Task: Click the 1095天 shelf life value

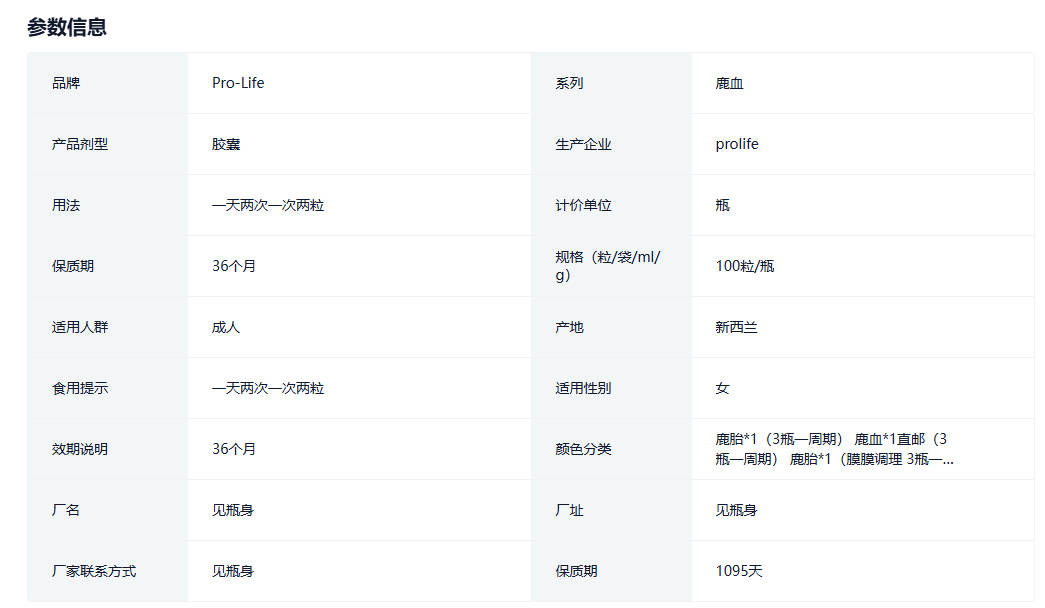Action: pyautogui.click(x=739, y=571)
